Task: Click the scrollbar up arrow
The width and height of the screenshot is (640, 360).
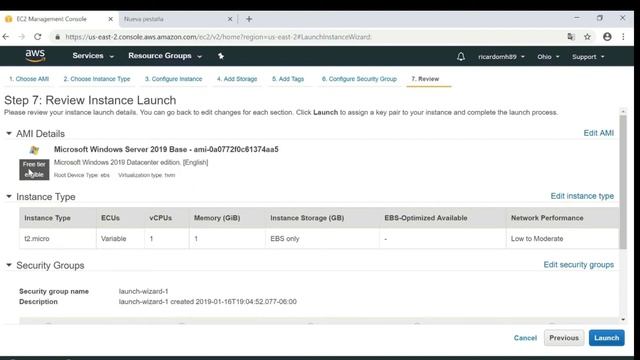Action: 623,111
